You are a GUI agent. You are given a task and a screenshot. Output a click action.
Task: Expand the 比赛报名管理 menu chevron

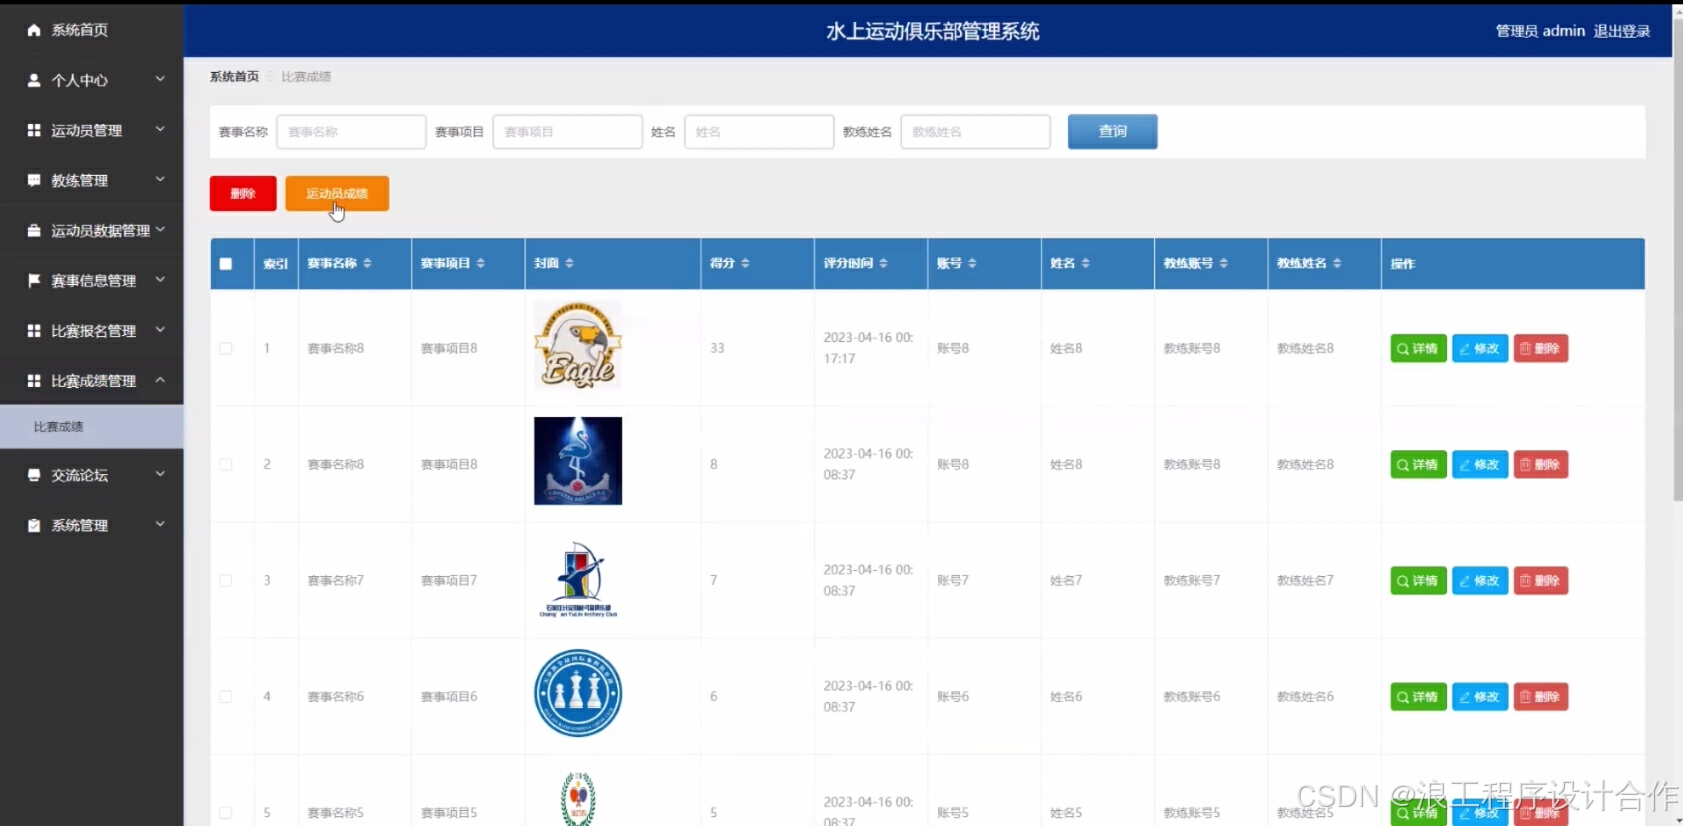tap(160, 329)
